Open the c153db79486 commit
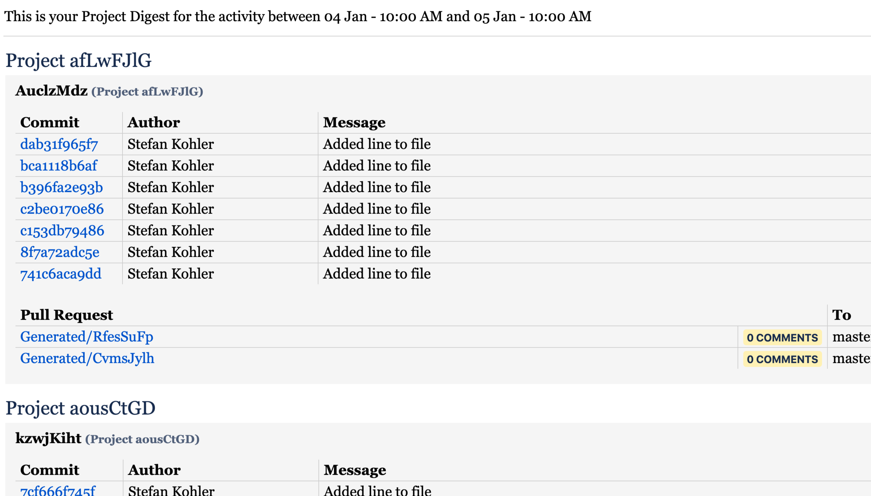 (x=62, y=231)
